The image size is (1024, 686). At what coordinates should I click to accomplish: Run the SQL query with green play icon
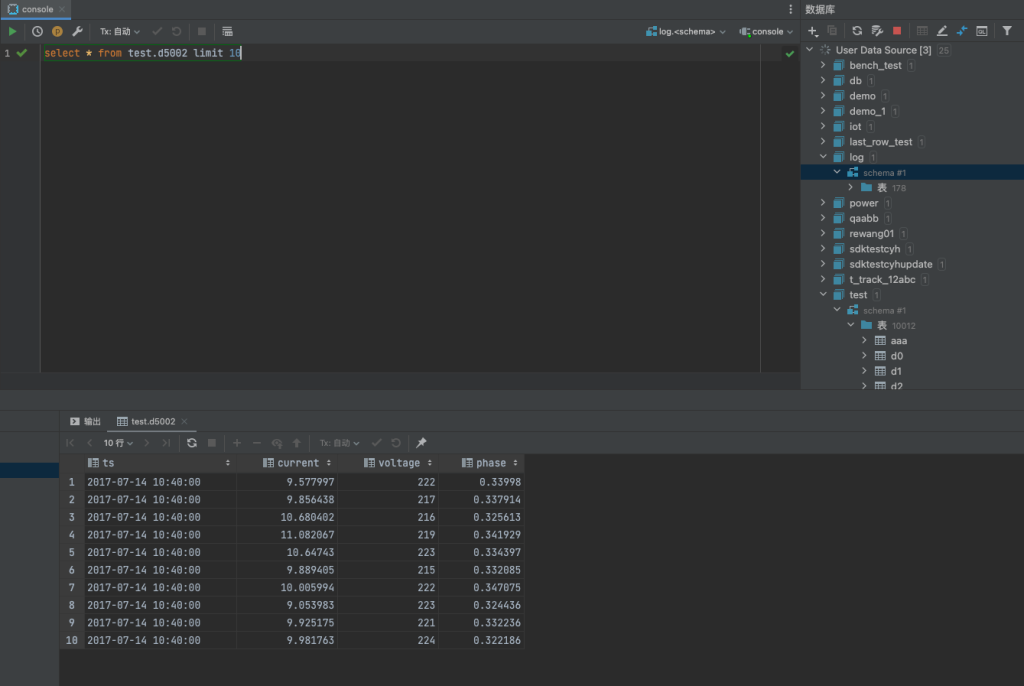click(13, 31)
